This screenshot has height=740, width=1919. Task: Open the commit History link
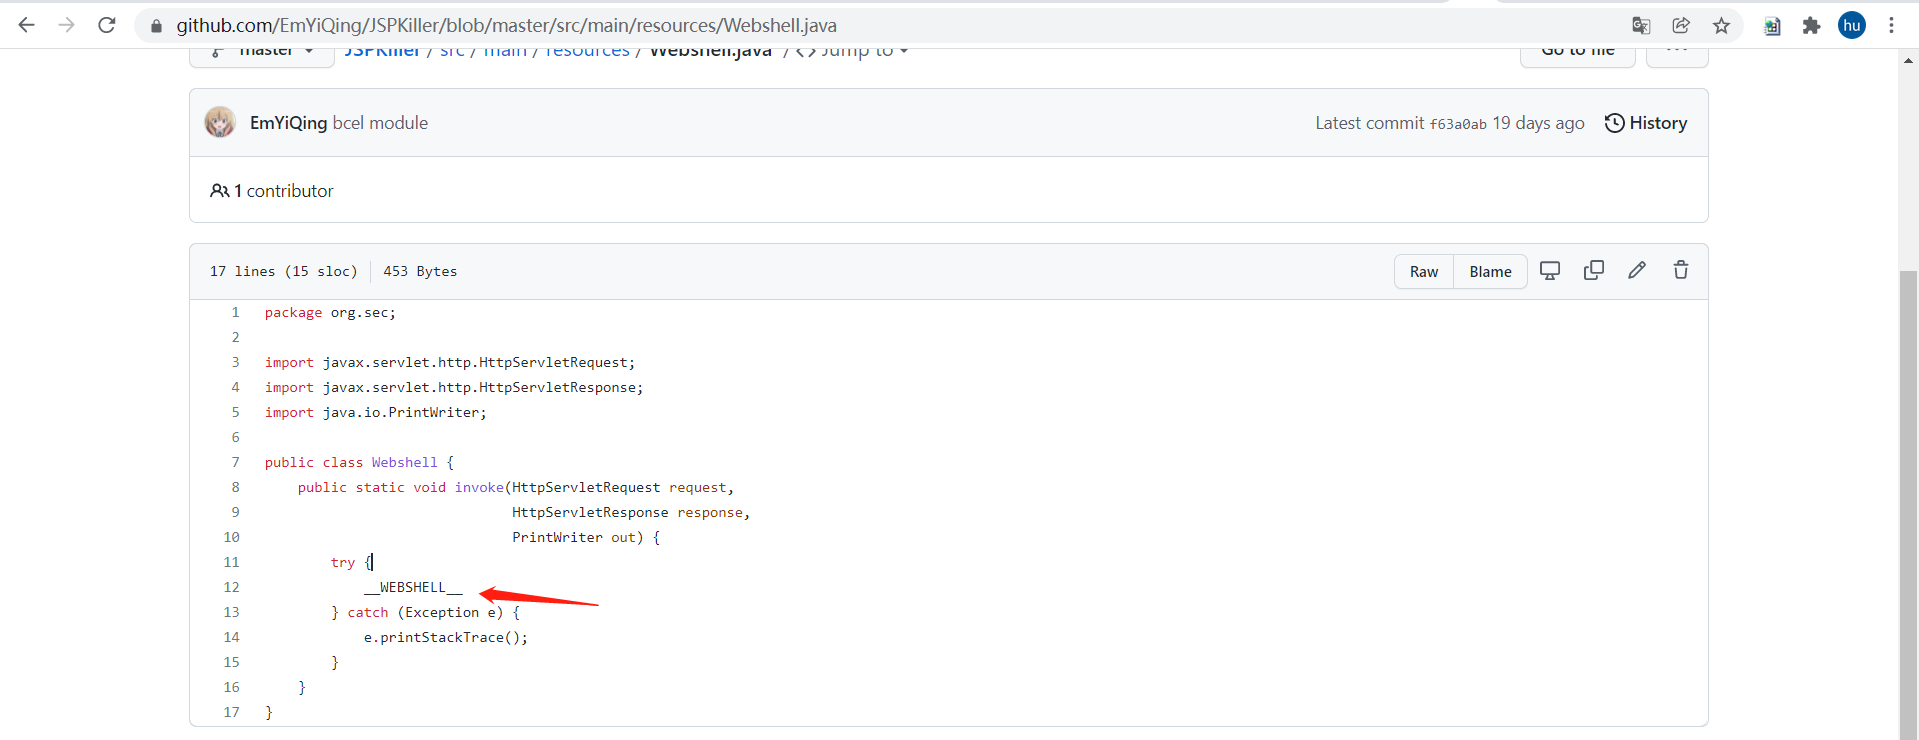[1646, 123]
